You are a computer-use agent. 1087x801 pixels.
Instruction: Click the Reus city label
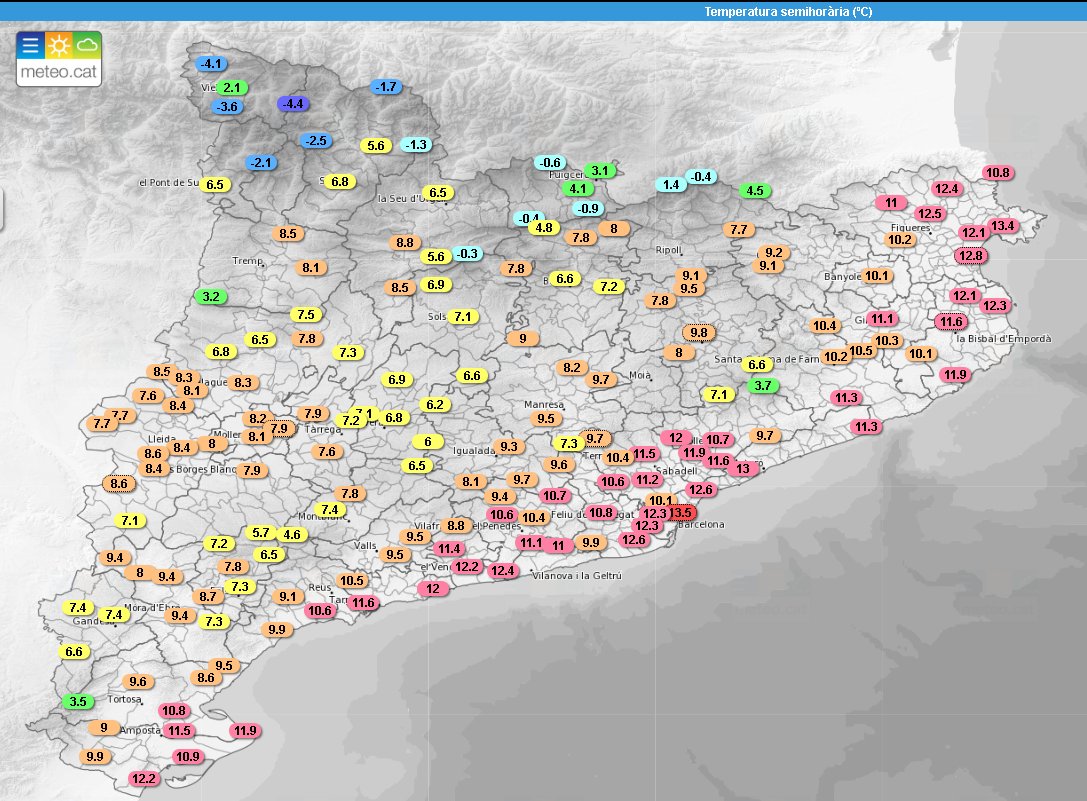320,587
